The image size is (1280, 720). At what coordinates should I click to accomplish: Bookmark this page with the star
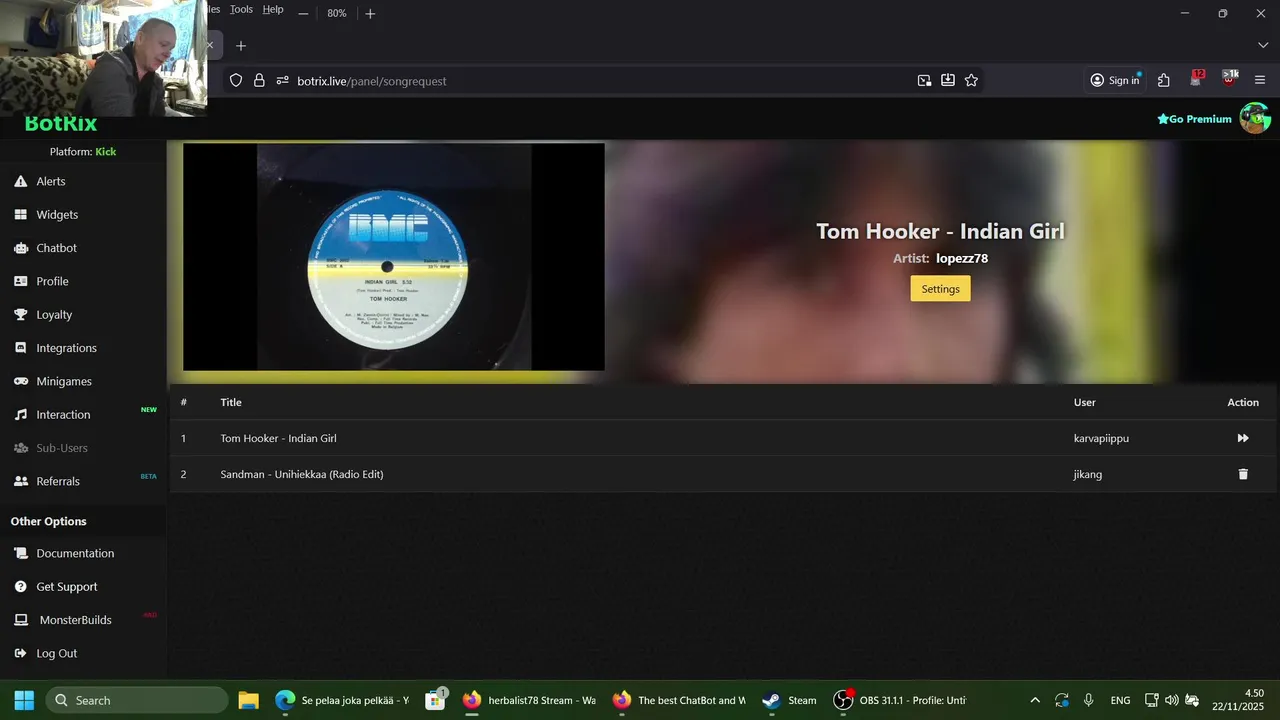pos(971,81)
